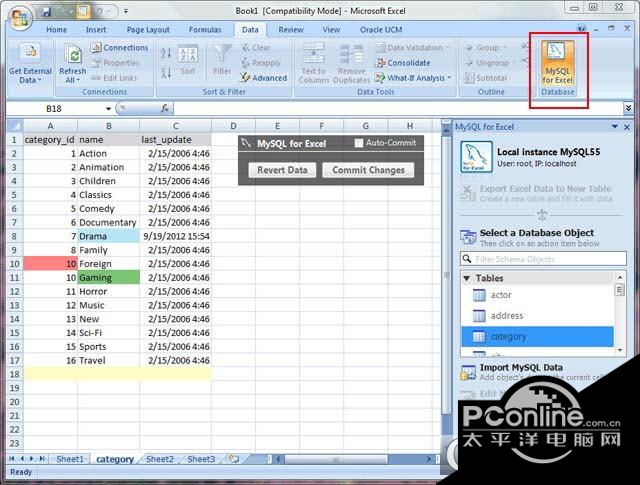The width and height of the screenshot is (640, 485).
Task: Switch to the Sheet1 worksheet tab
Action: point(70,459)
